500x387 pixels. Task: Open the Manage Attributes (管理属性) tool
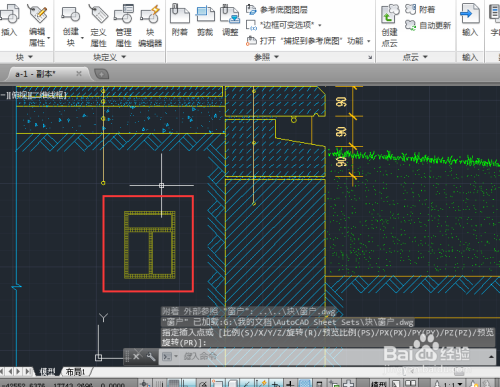(x=124, y=14)
